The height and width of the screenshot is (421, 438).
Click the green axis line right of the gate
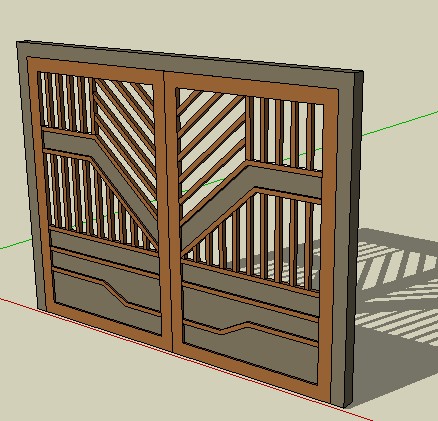tap(400, 123)
